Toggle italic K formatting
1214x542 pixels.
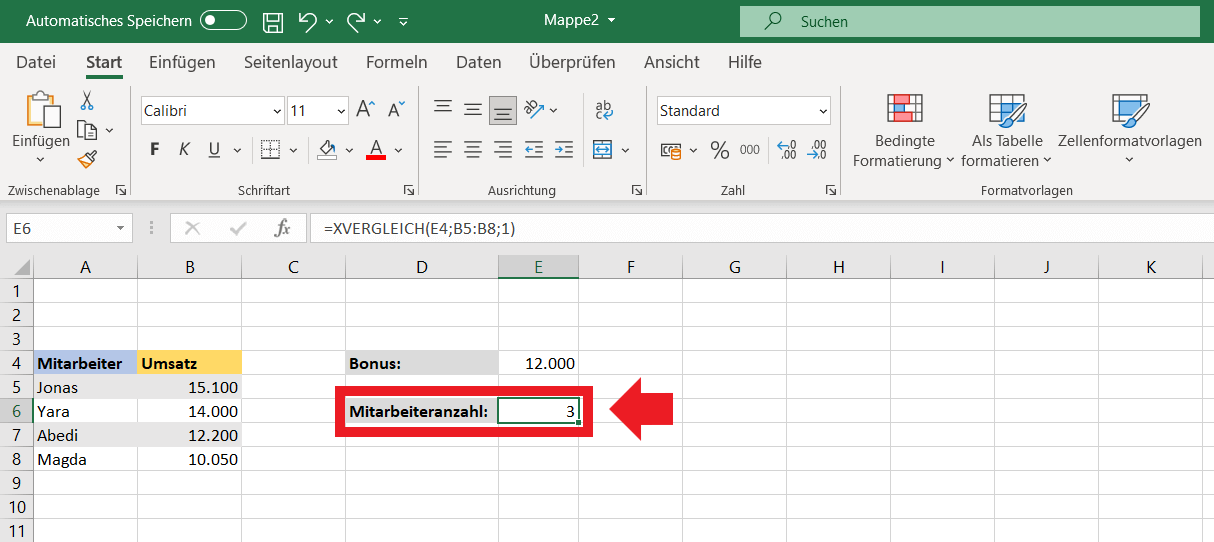pos(184,150)
